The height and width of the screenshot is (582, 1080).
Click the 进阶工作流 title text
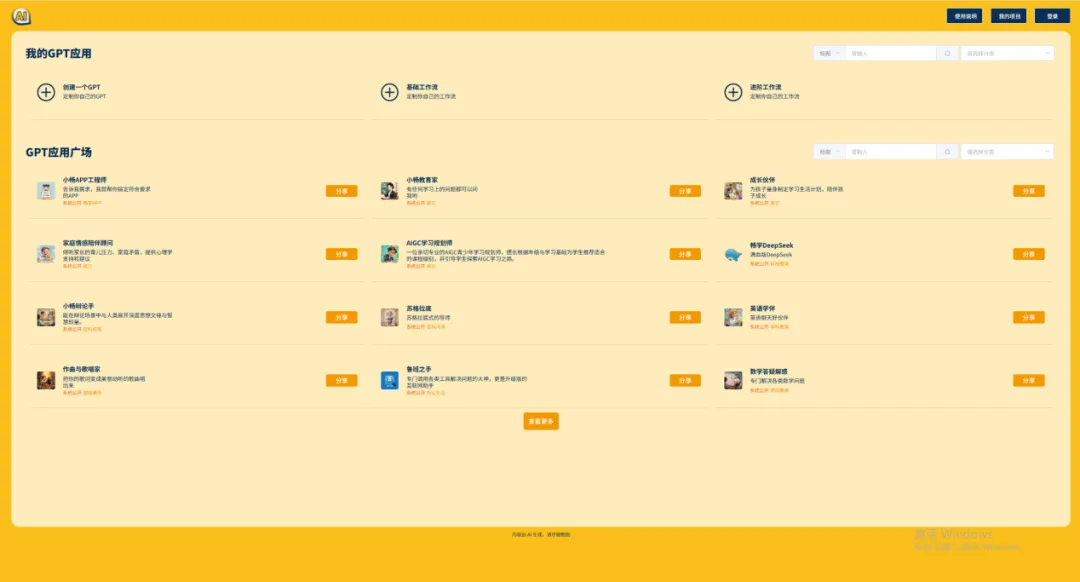(x=765, y=87)
